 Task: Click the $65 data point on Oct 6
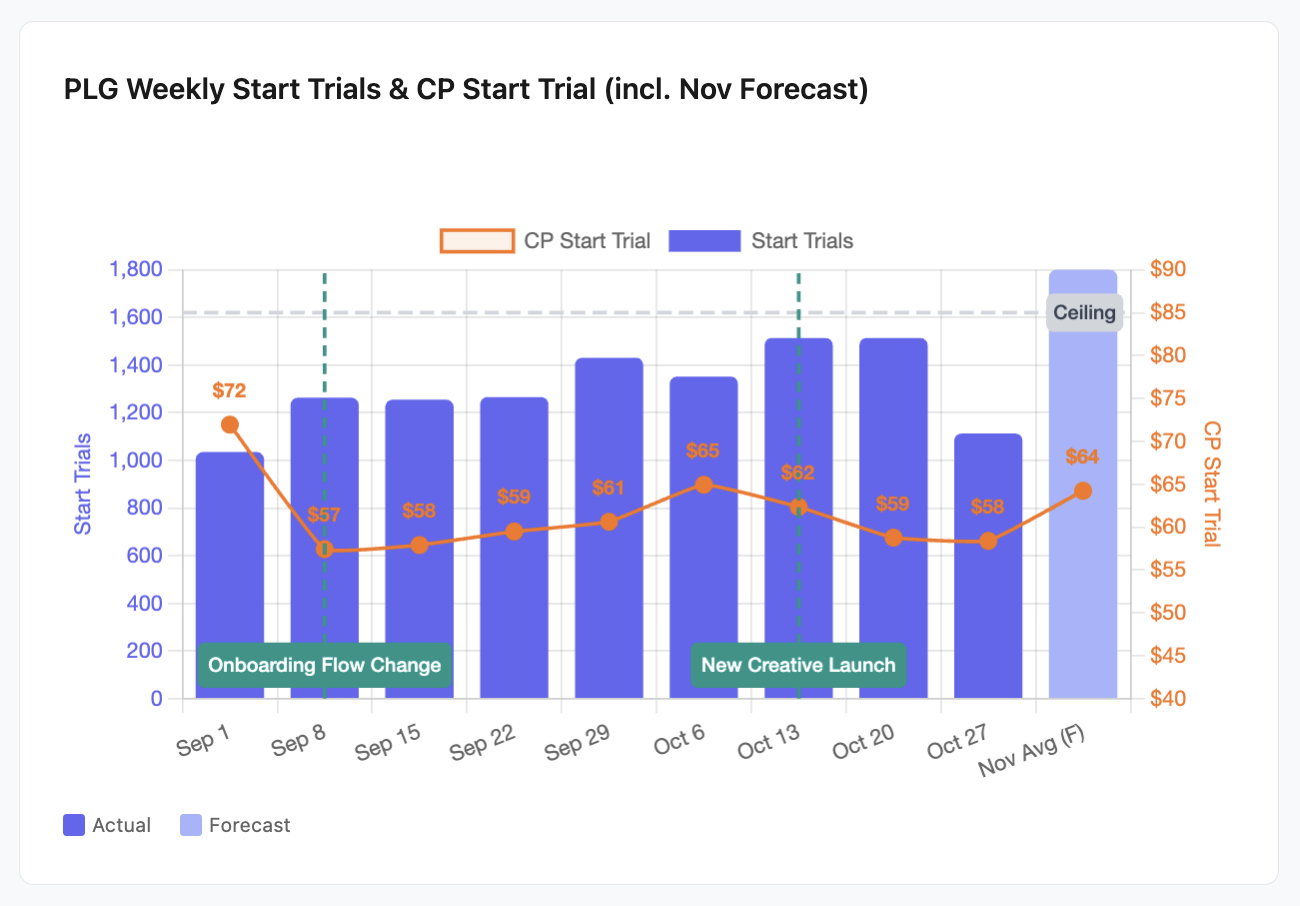[704, 485]
